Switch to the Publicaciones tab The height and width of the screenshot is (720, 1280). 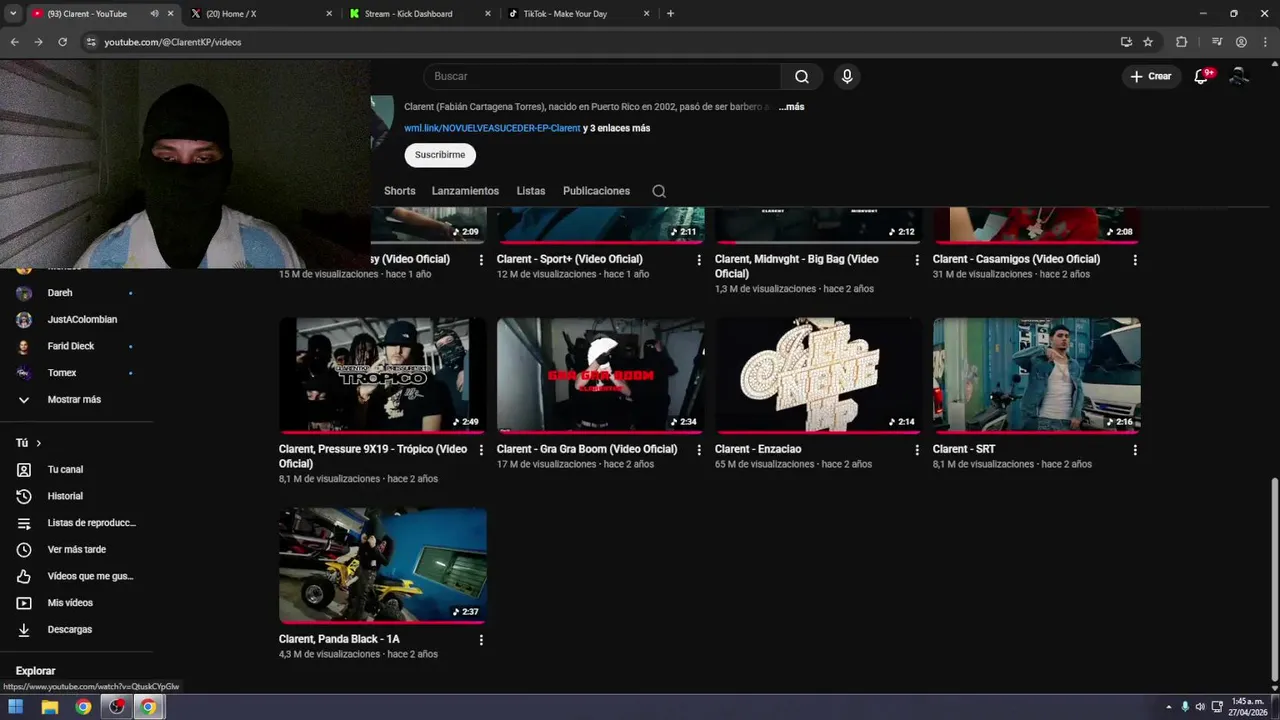pyautogui.click(x=596, y=191)
